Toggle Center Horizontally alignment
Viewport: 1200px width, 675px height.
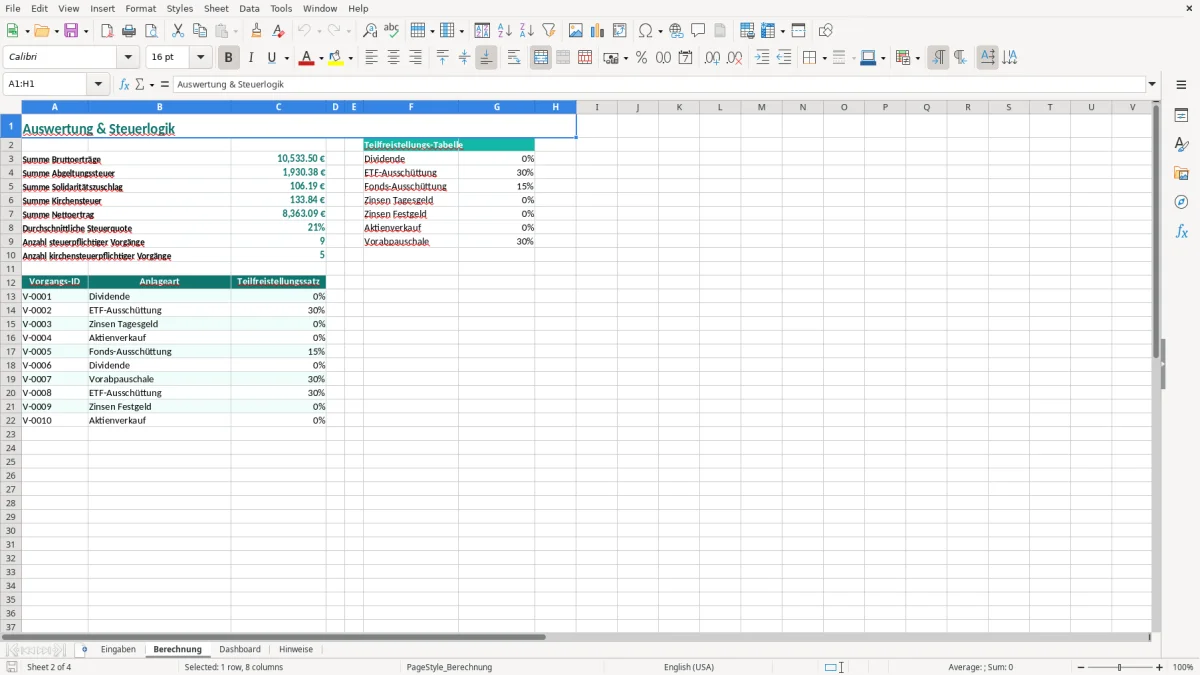tap(394, 58)
